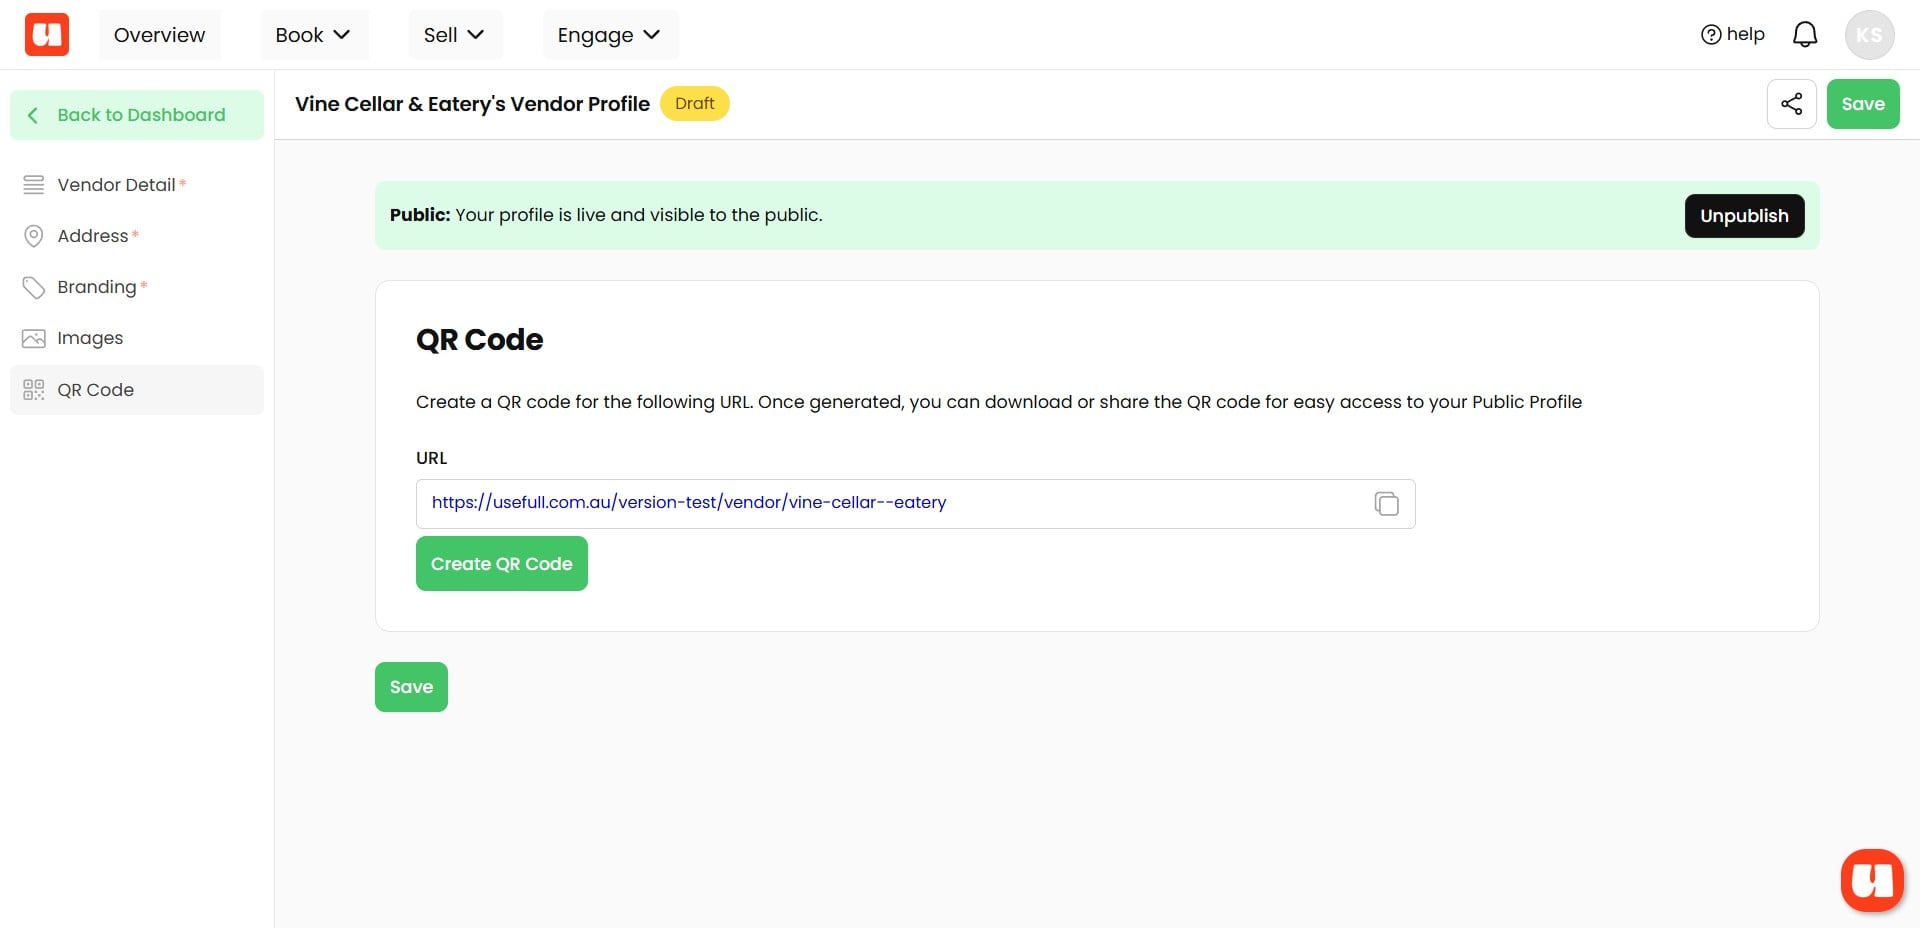Screen dimensions: 1920x928
Task: View notifications via the bell icon
Action: [x=1805, y=33]
